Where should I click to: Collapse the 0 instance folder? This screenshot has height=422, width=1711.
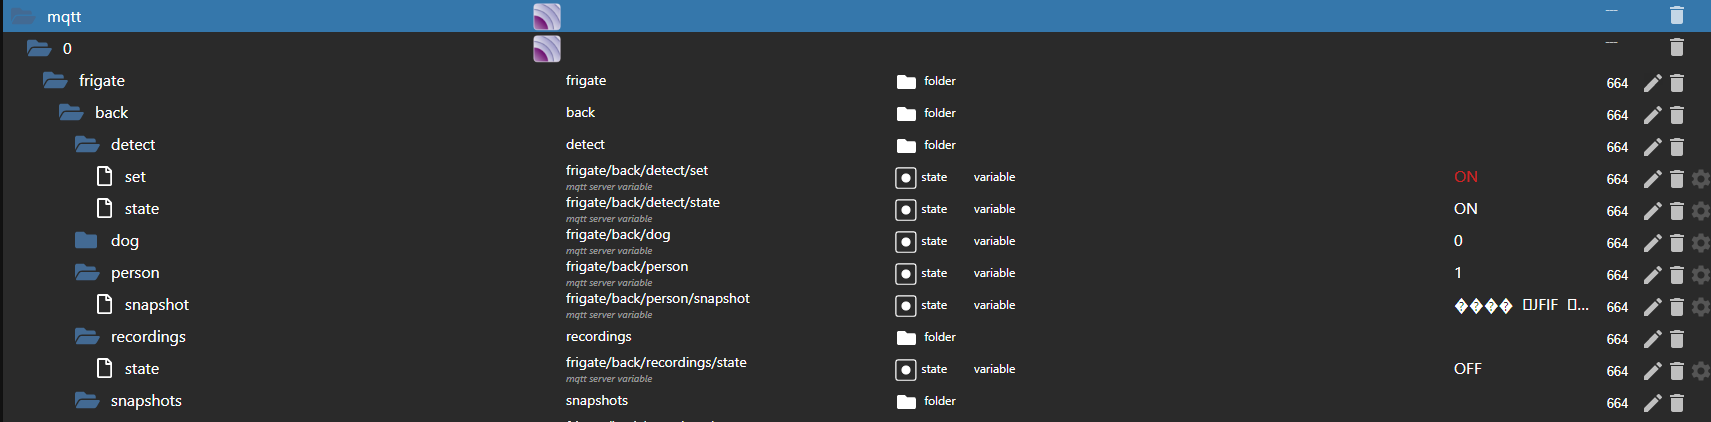39,48
